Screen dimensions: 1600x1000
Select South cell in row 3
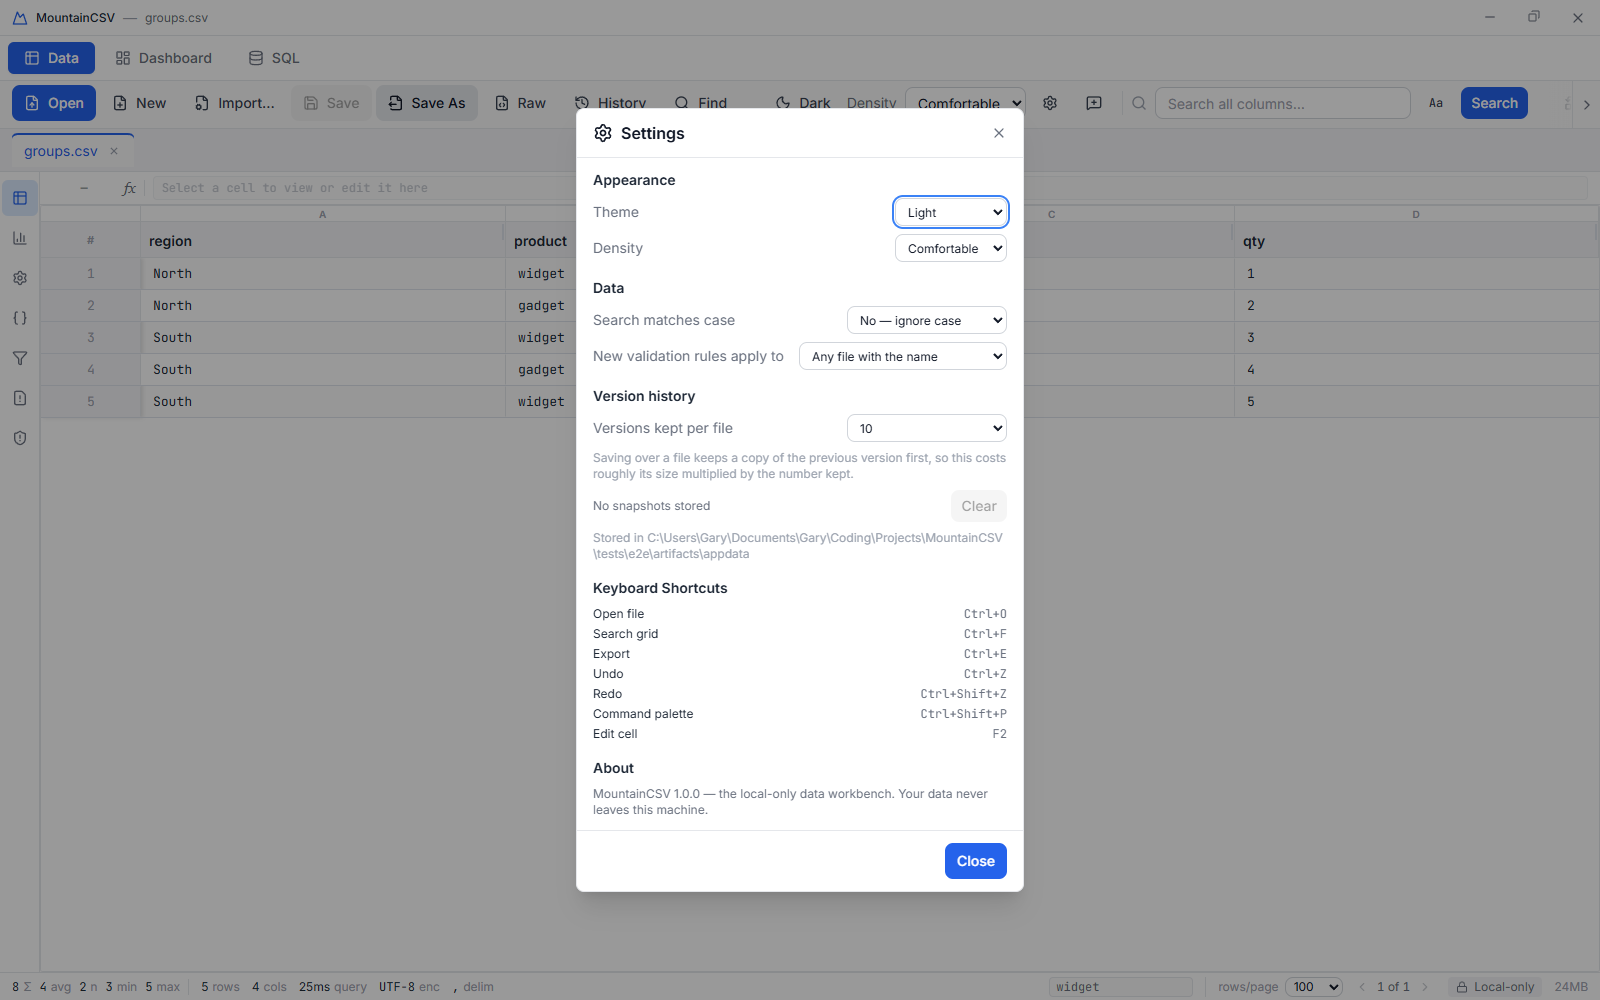tap(323, 338)
